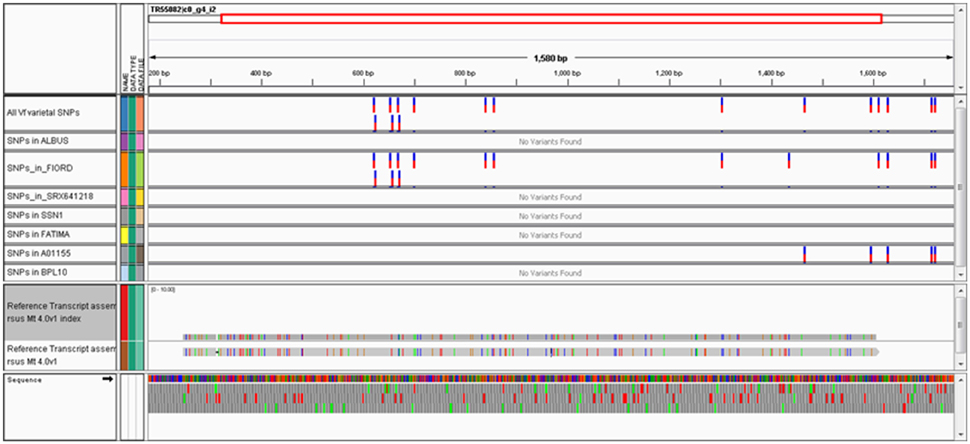Click the leftmost SNP marker in the A01155 track

(x=804, y=254)
